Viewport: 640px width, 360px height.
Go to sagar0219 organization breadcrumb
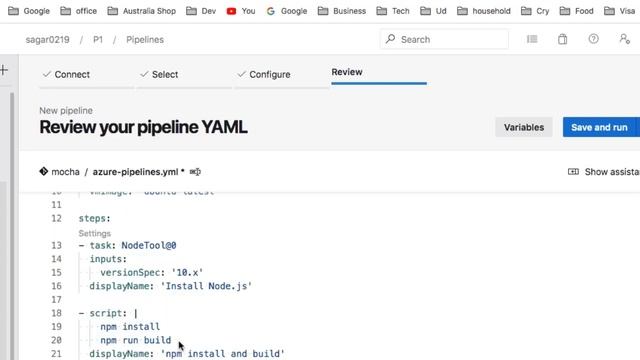(x=47, y=40)
